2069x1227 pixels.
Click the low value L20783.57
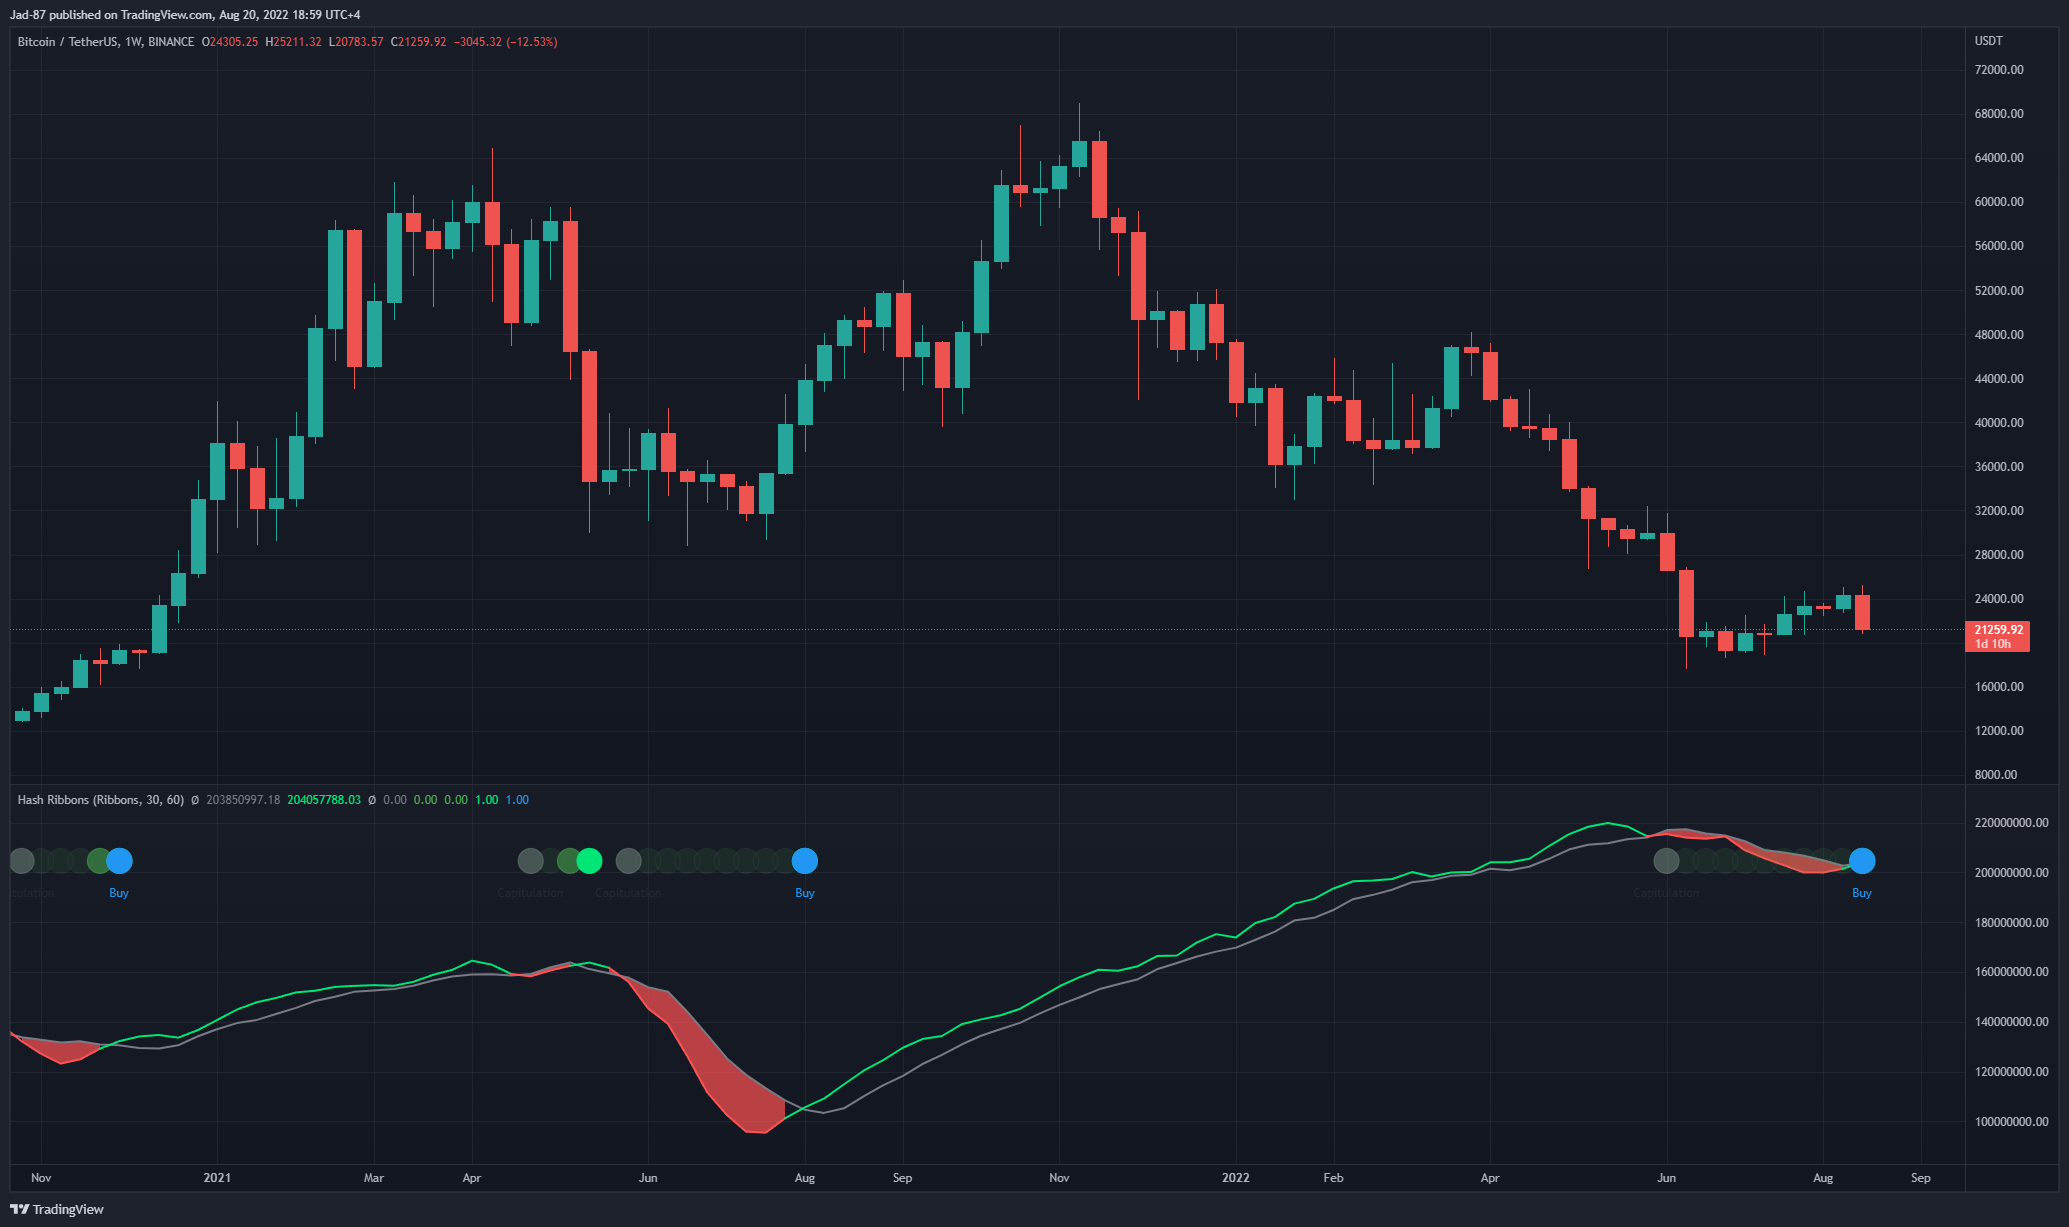356,42
